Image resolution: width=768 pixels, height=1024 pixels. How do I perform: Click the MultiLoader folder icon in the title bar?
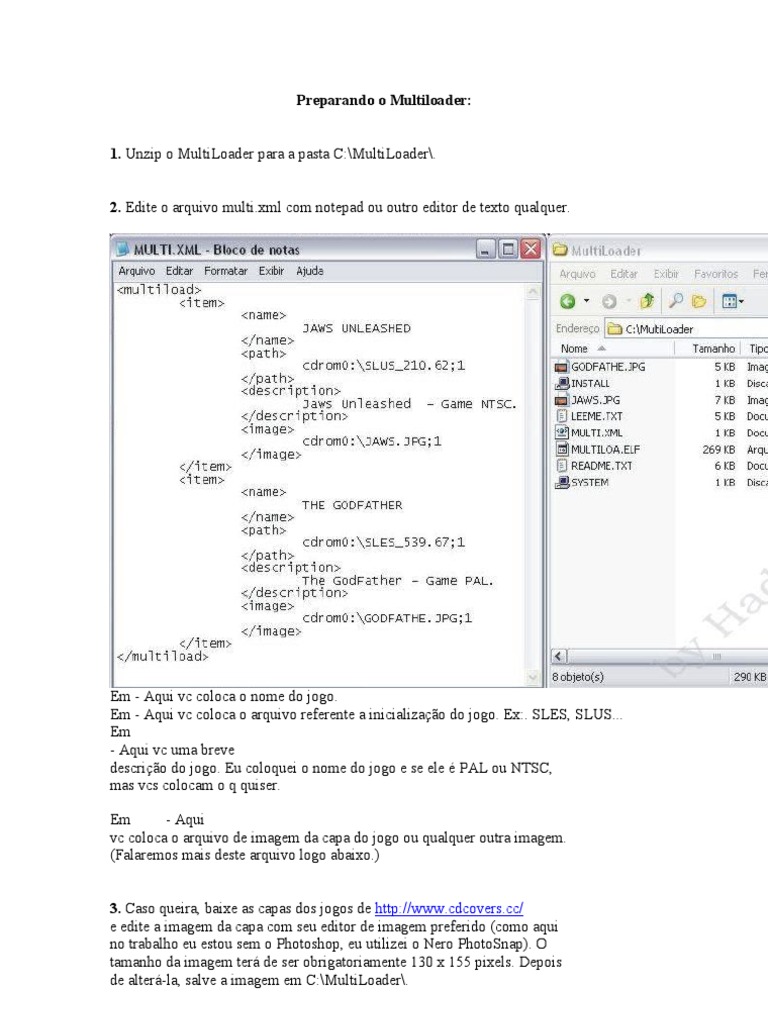point(560,250)
